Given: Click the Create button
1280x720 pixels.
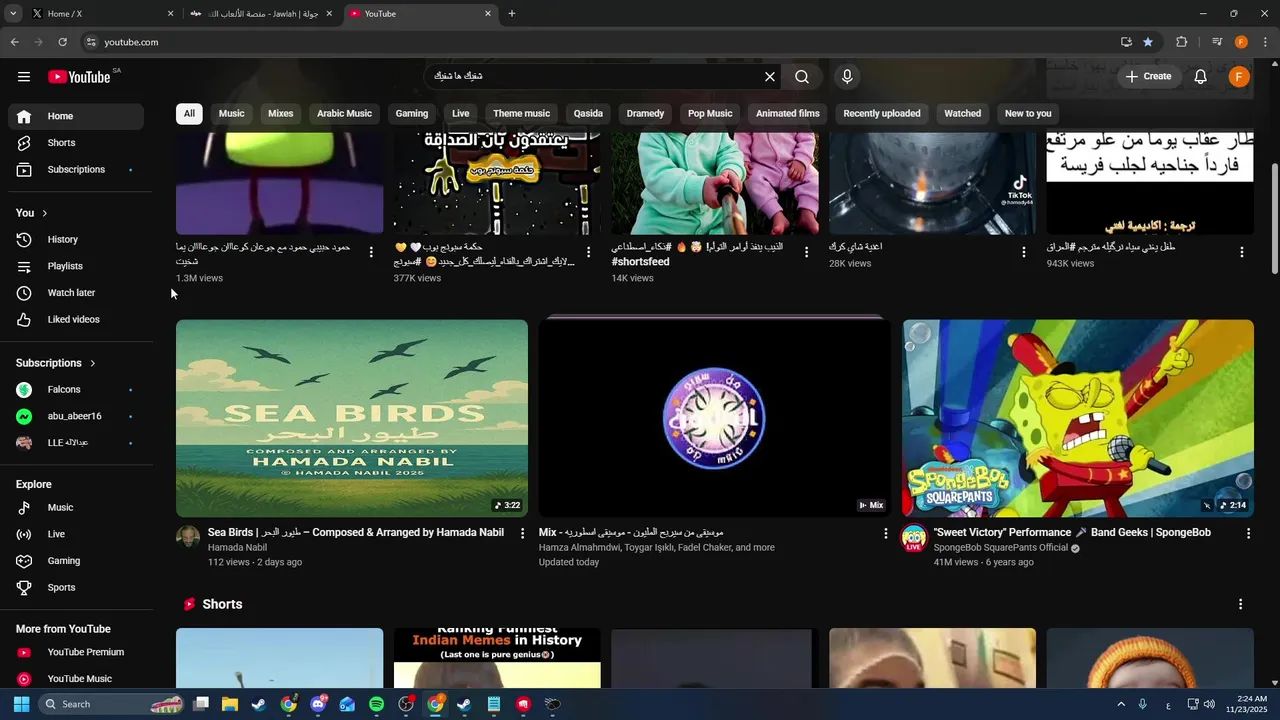Looking at the screenshot, I should coord(1148,77).
